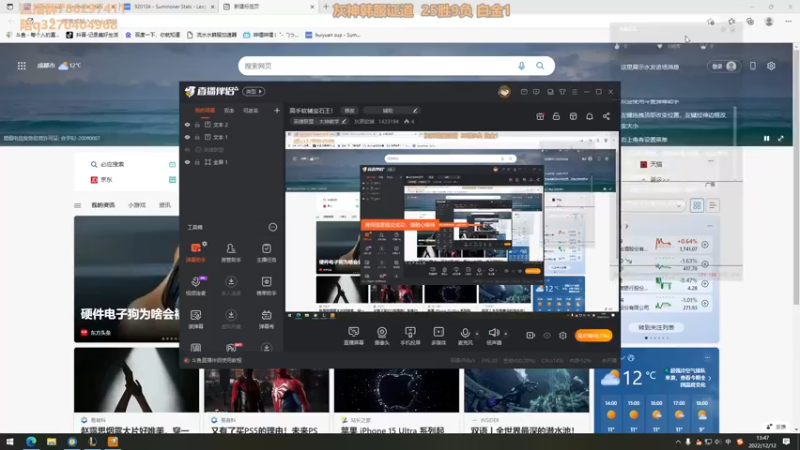Open the hamburger menu in streaming app title bar

[x=574, y=92]
